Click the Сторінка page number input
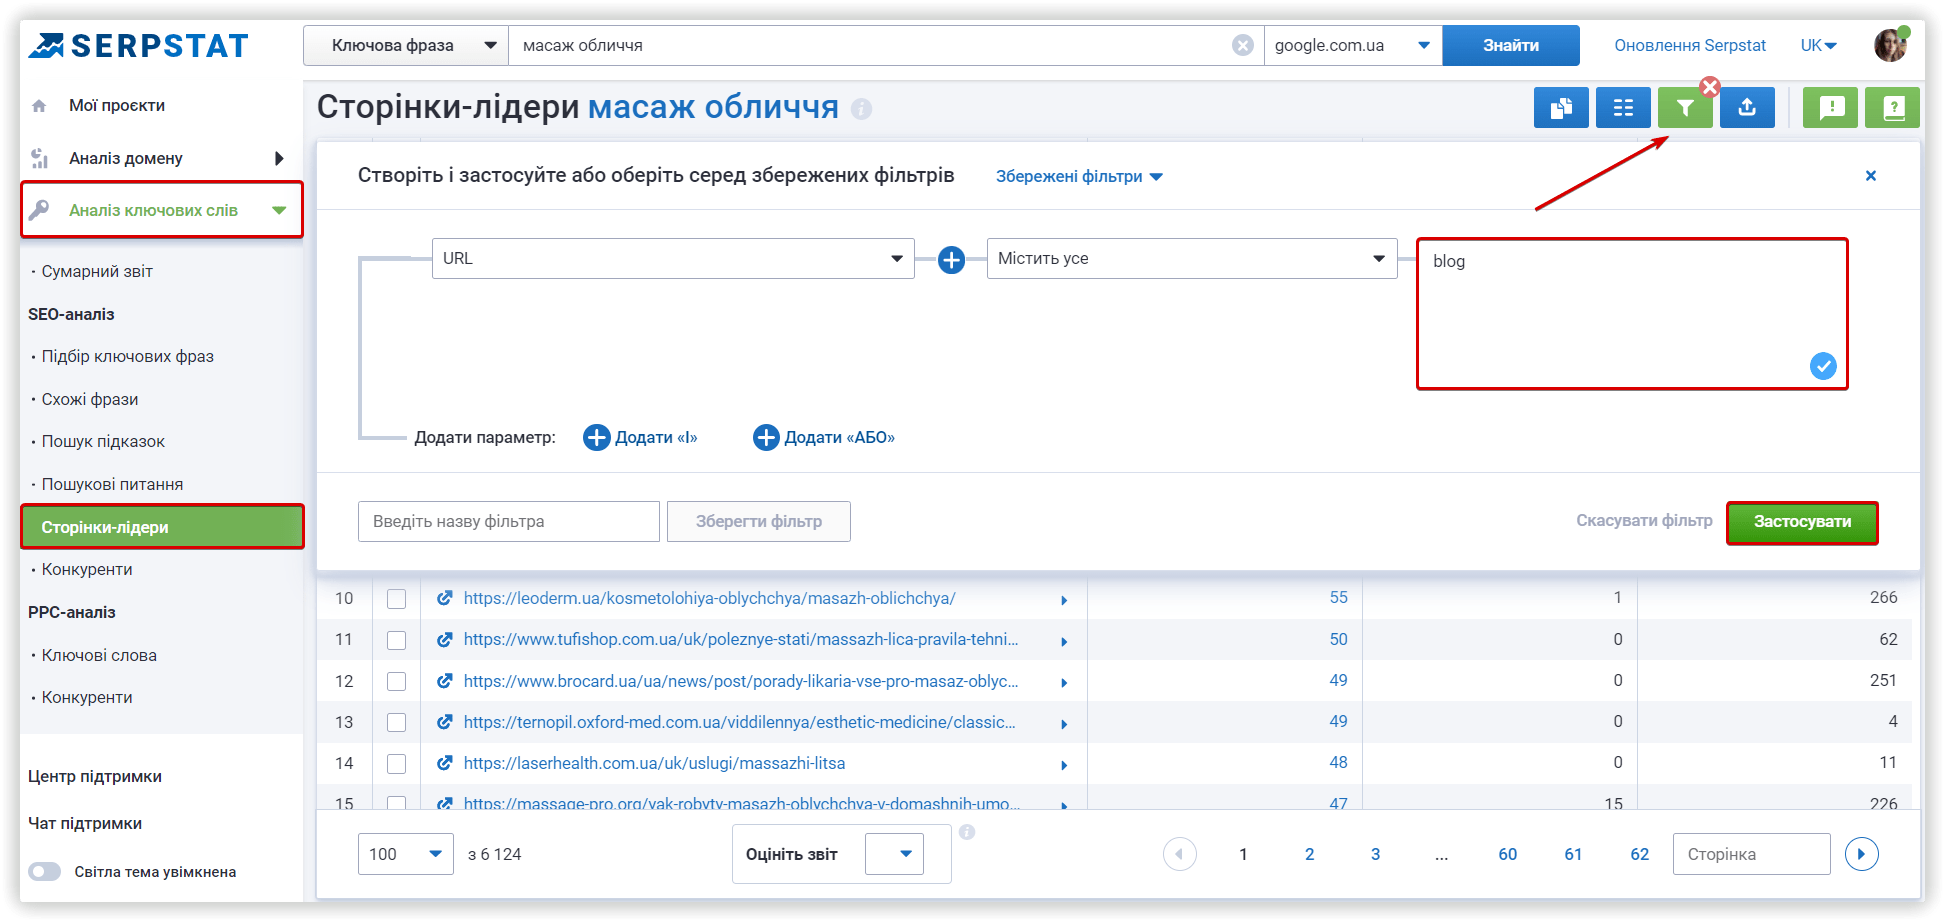This screenshot has height=922, width=1945. point(1751,854)
